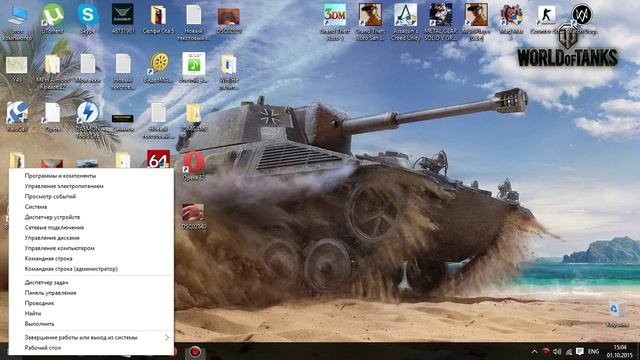Expand Завершение работы или выход из системы
The image size is (640, 360).
click(x=91, y=338)
